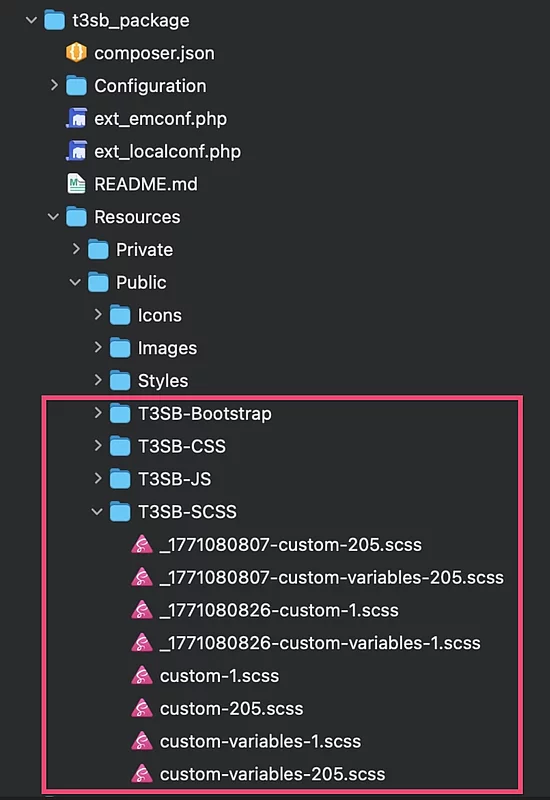Click the Sass icon beside _1771080826-custom-1.scss

[142, 610]
